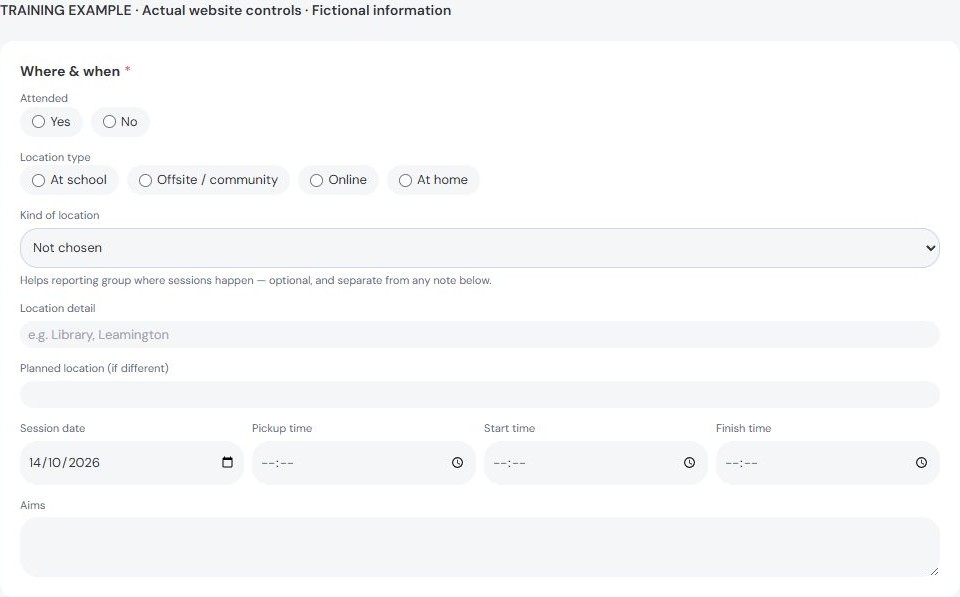Open the Pickup time clock picker icon
This screenshot has height=597, width=960.
click(x=457, y=463)
